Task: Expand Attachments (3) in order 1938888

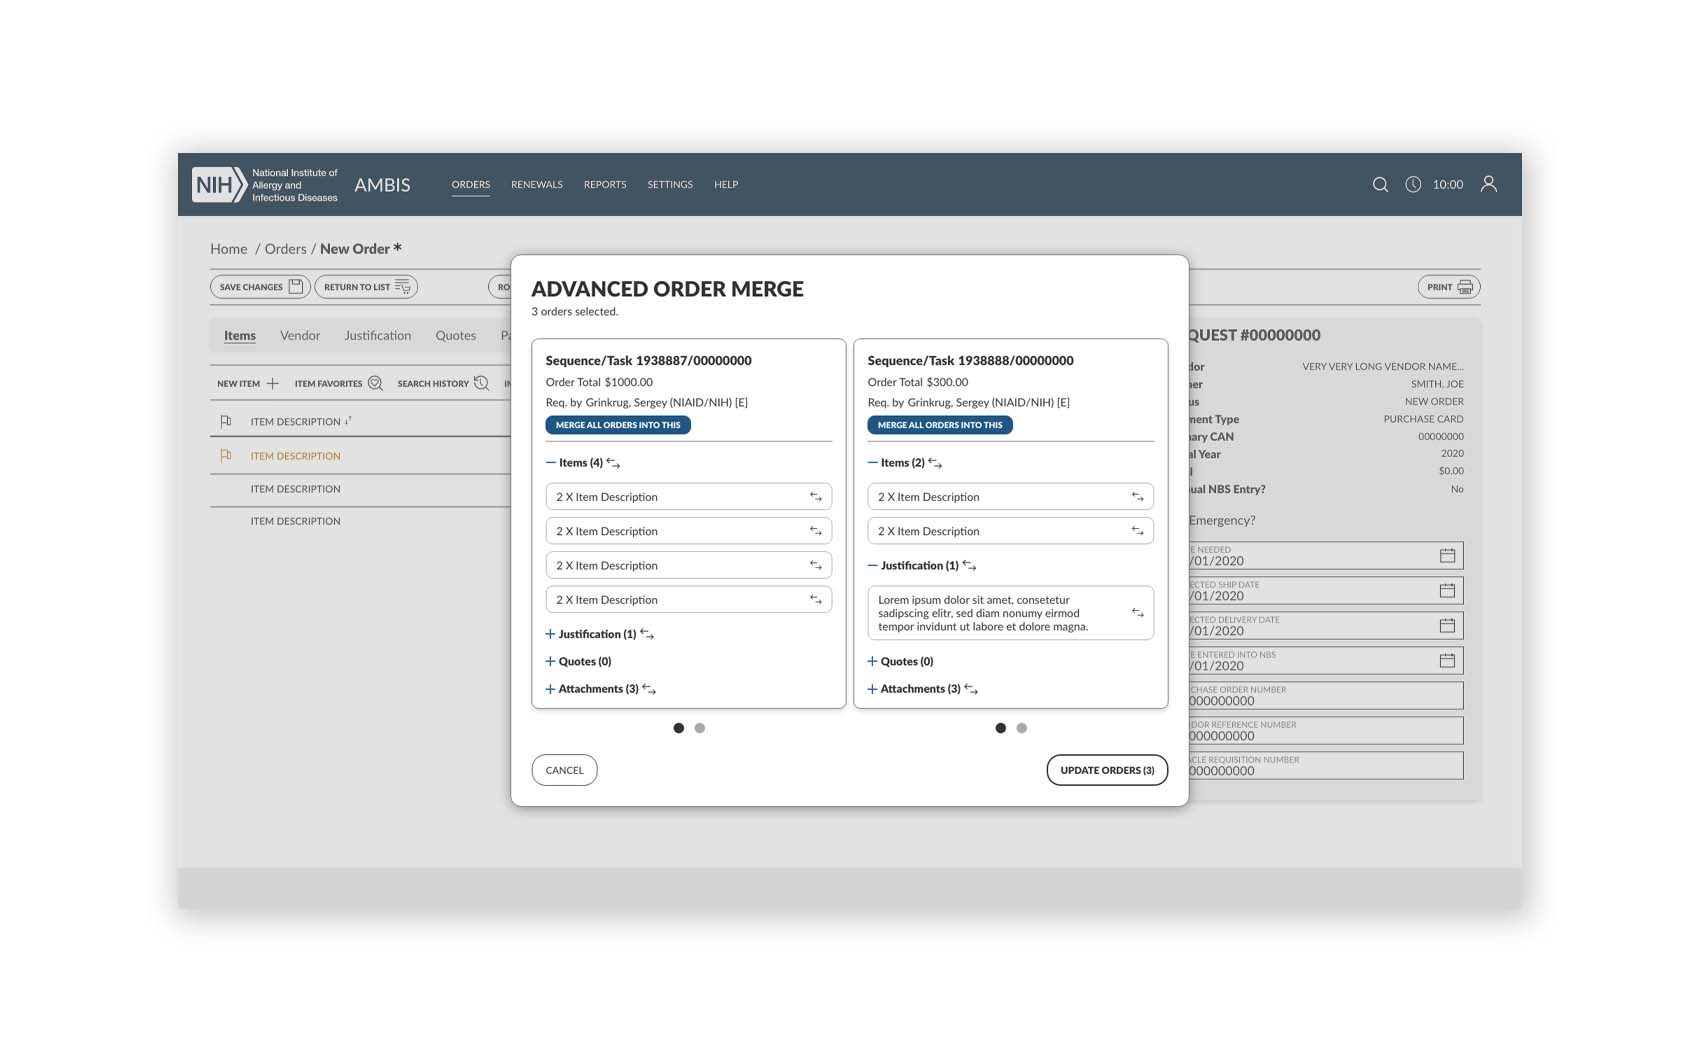Action: 872,689
